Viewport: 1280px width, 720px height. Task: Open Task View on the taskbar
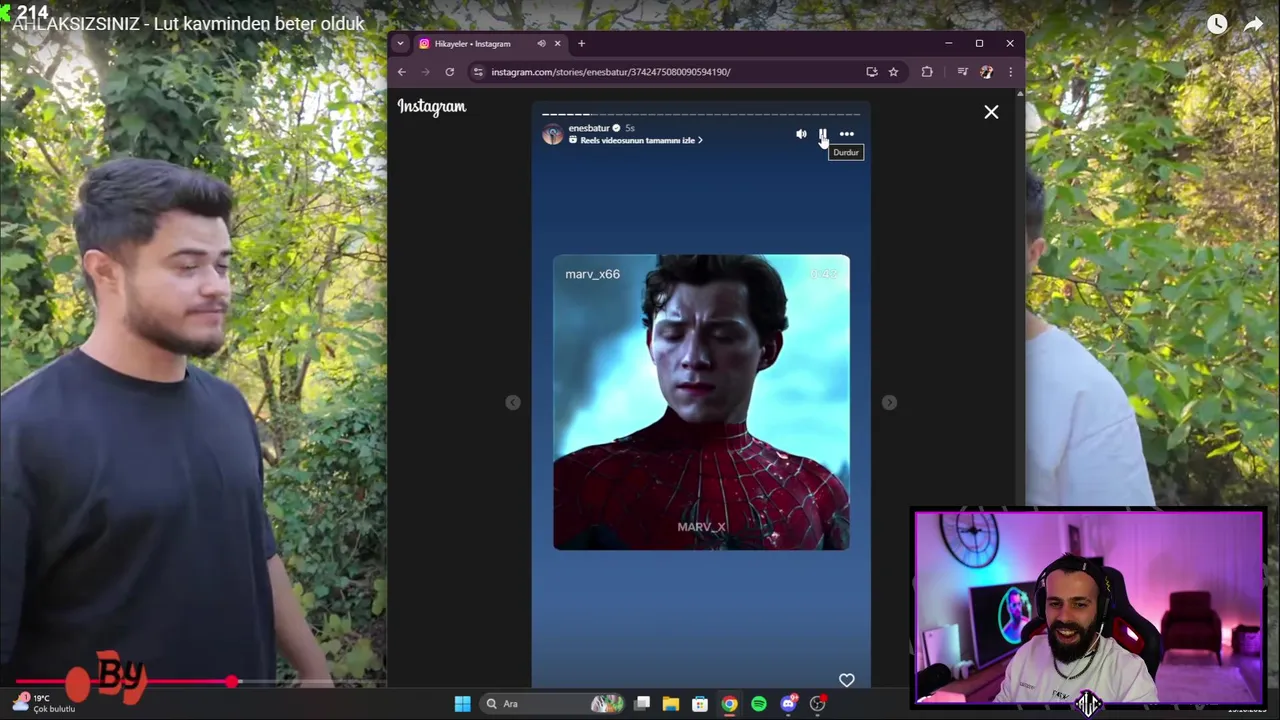pos(642,704)
